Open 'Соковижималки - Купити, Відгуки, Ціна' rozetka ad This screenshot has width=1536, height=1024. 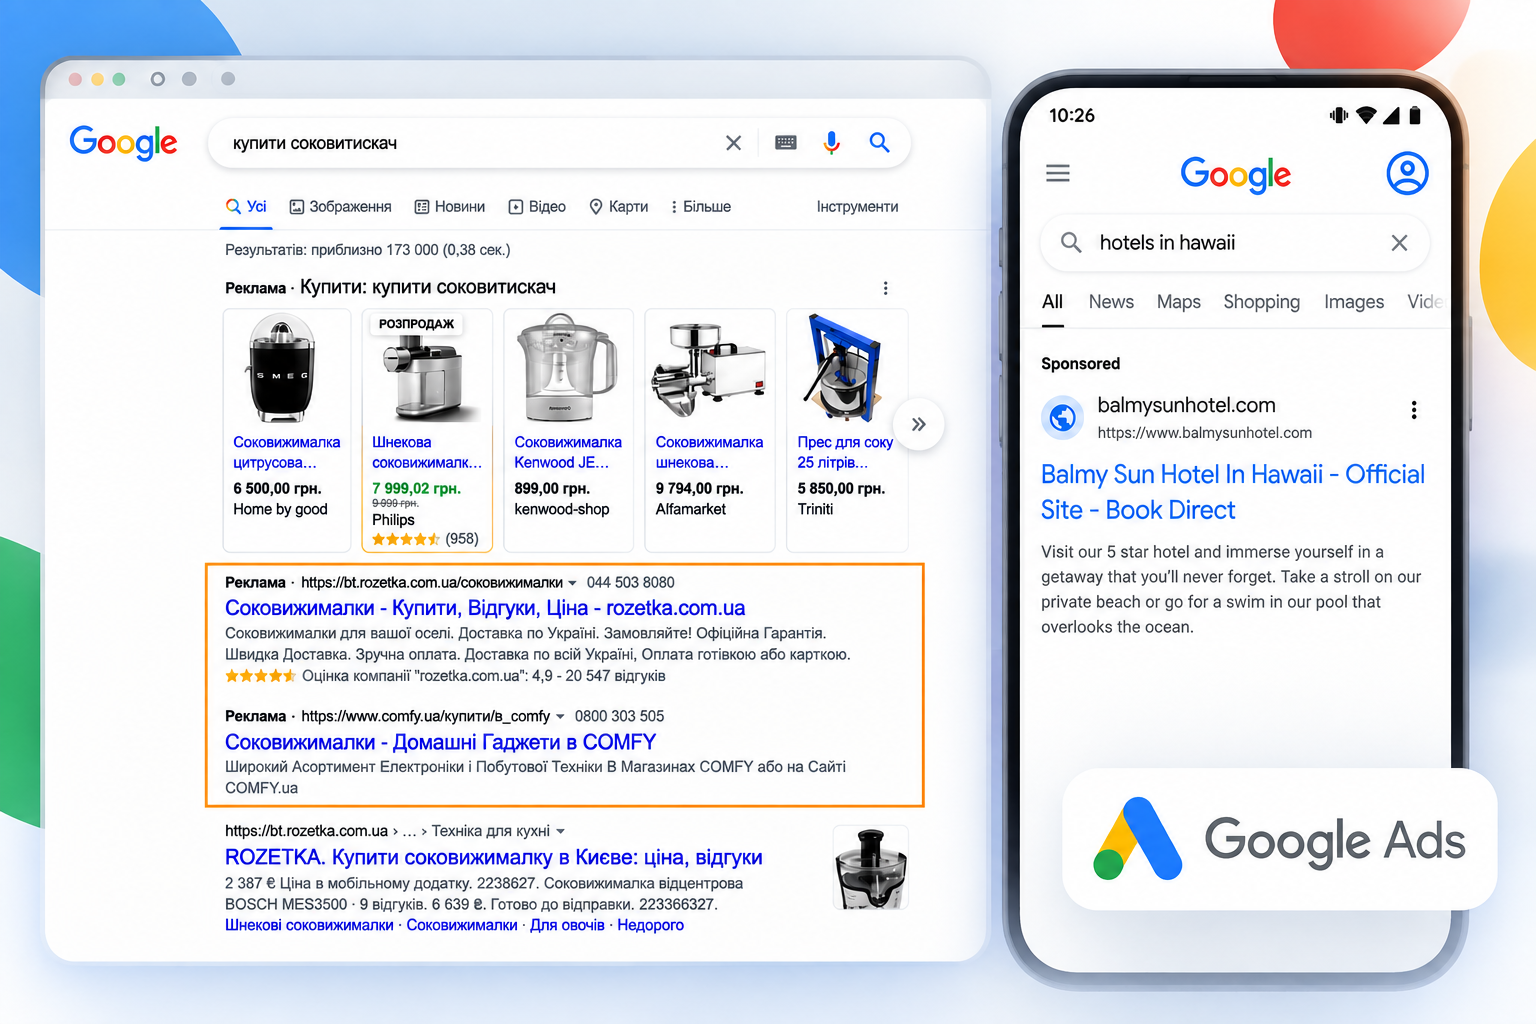(x=485, y=608)
